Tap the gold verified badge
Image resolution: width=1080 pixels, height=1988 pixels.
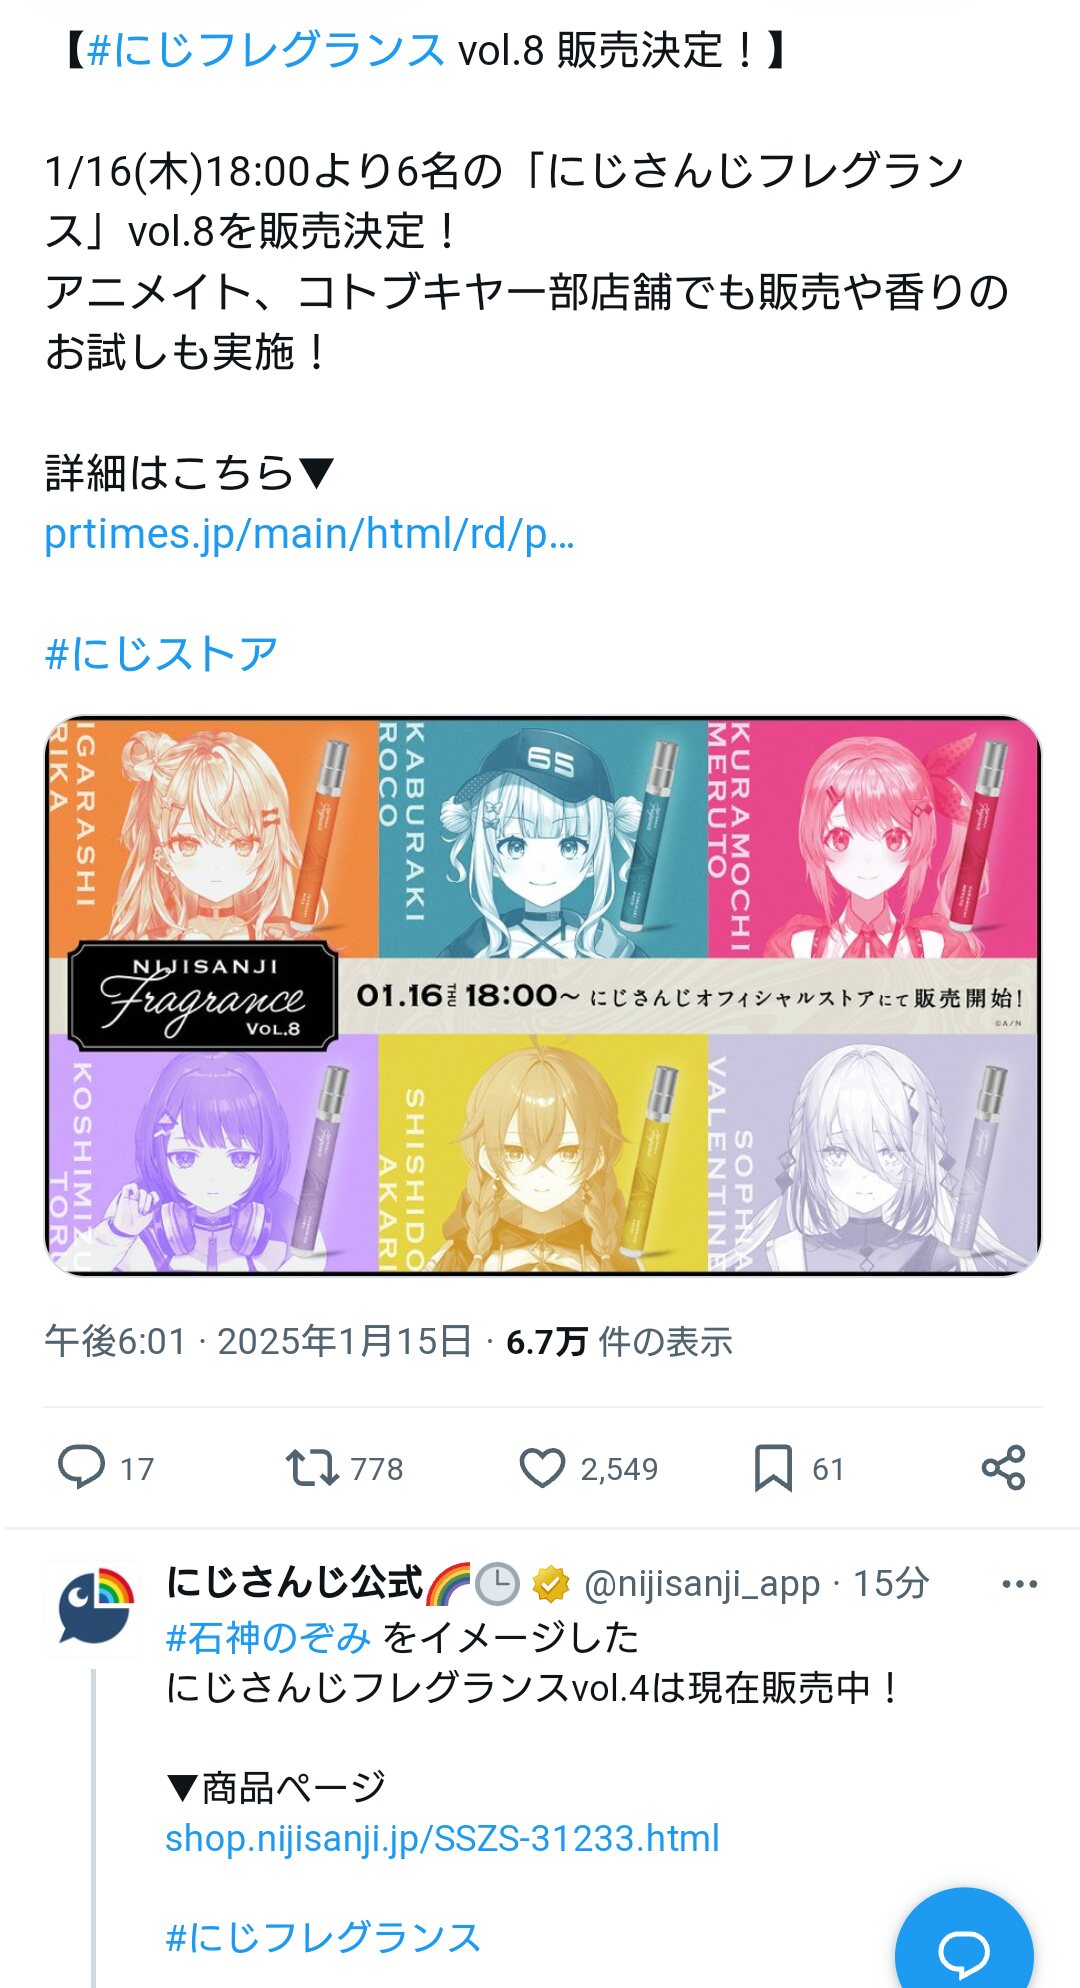tap(550, 1584)
